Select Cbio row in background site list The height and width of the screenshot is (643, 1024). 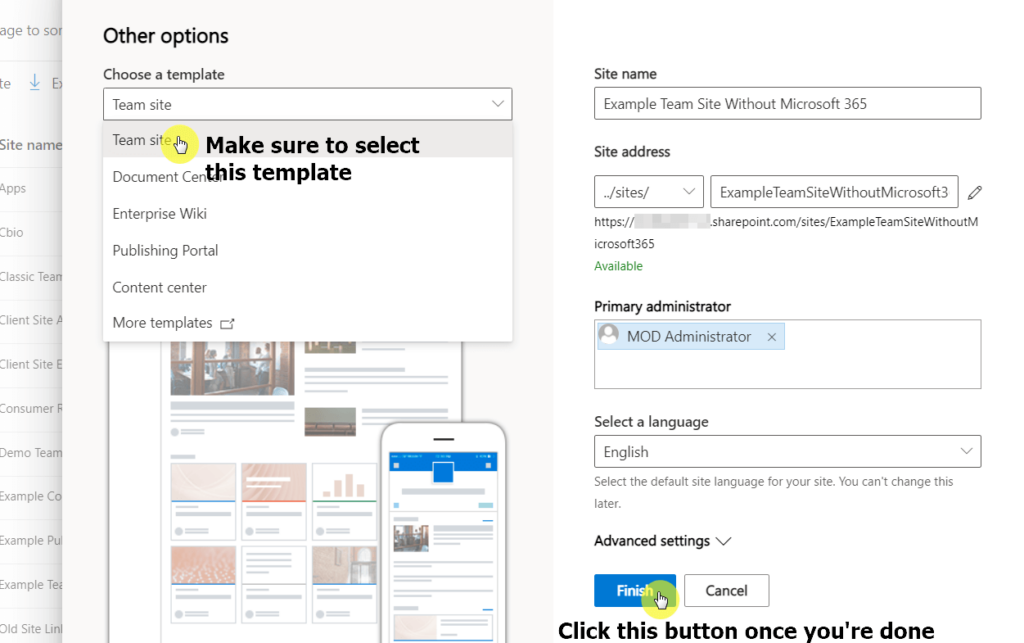click(31, 232)
